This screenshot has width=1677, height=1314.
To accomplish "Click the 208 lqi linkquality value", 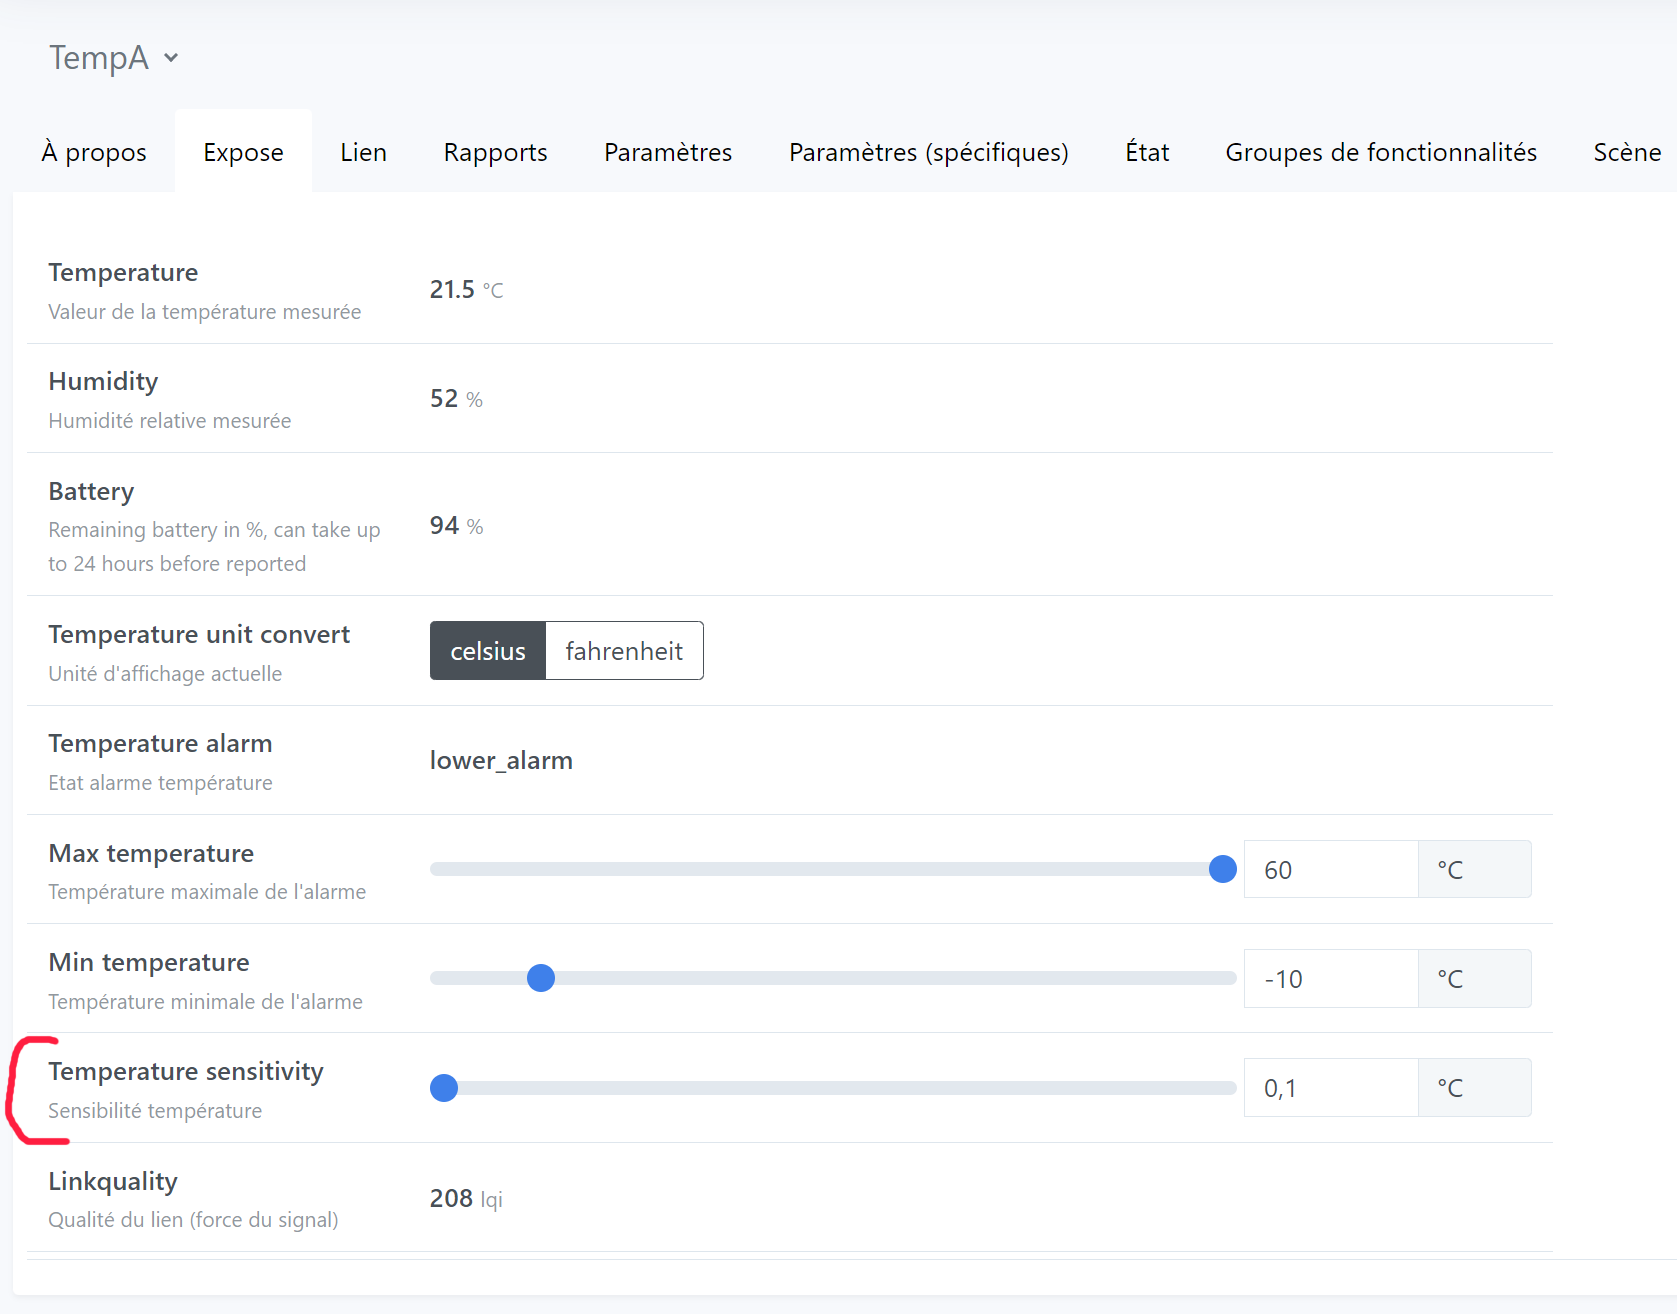I will click(466, 1198).
